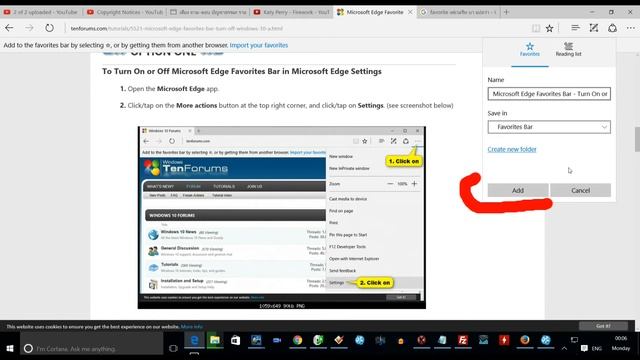Image resolution: width=640 pixels, height=360 pixels.
Task: Click the Add button
Action: point(518,190)
